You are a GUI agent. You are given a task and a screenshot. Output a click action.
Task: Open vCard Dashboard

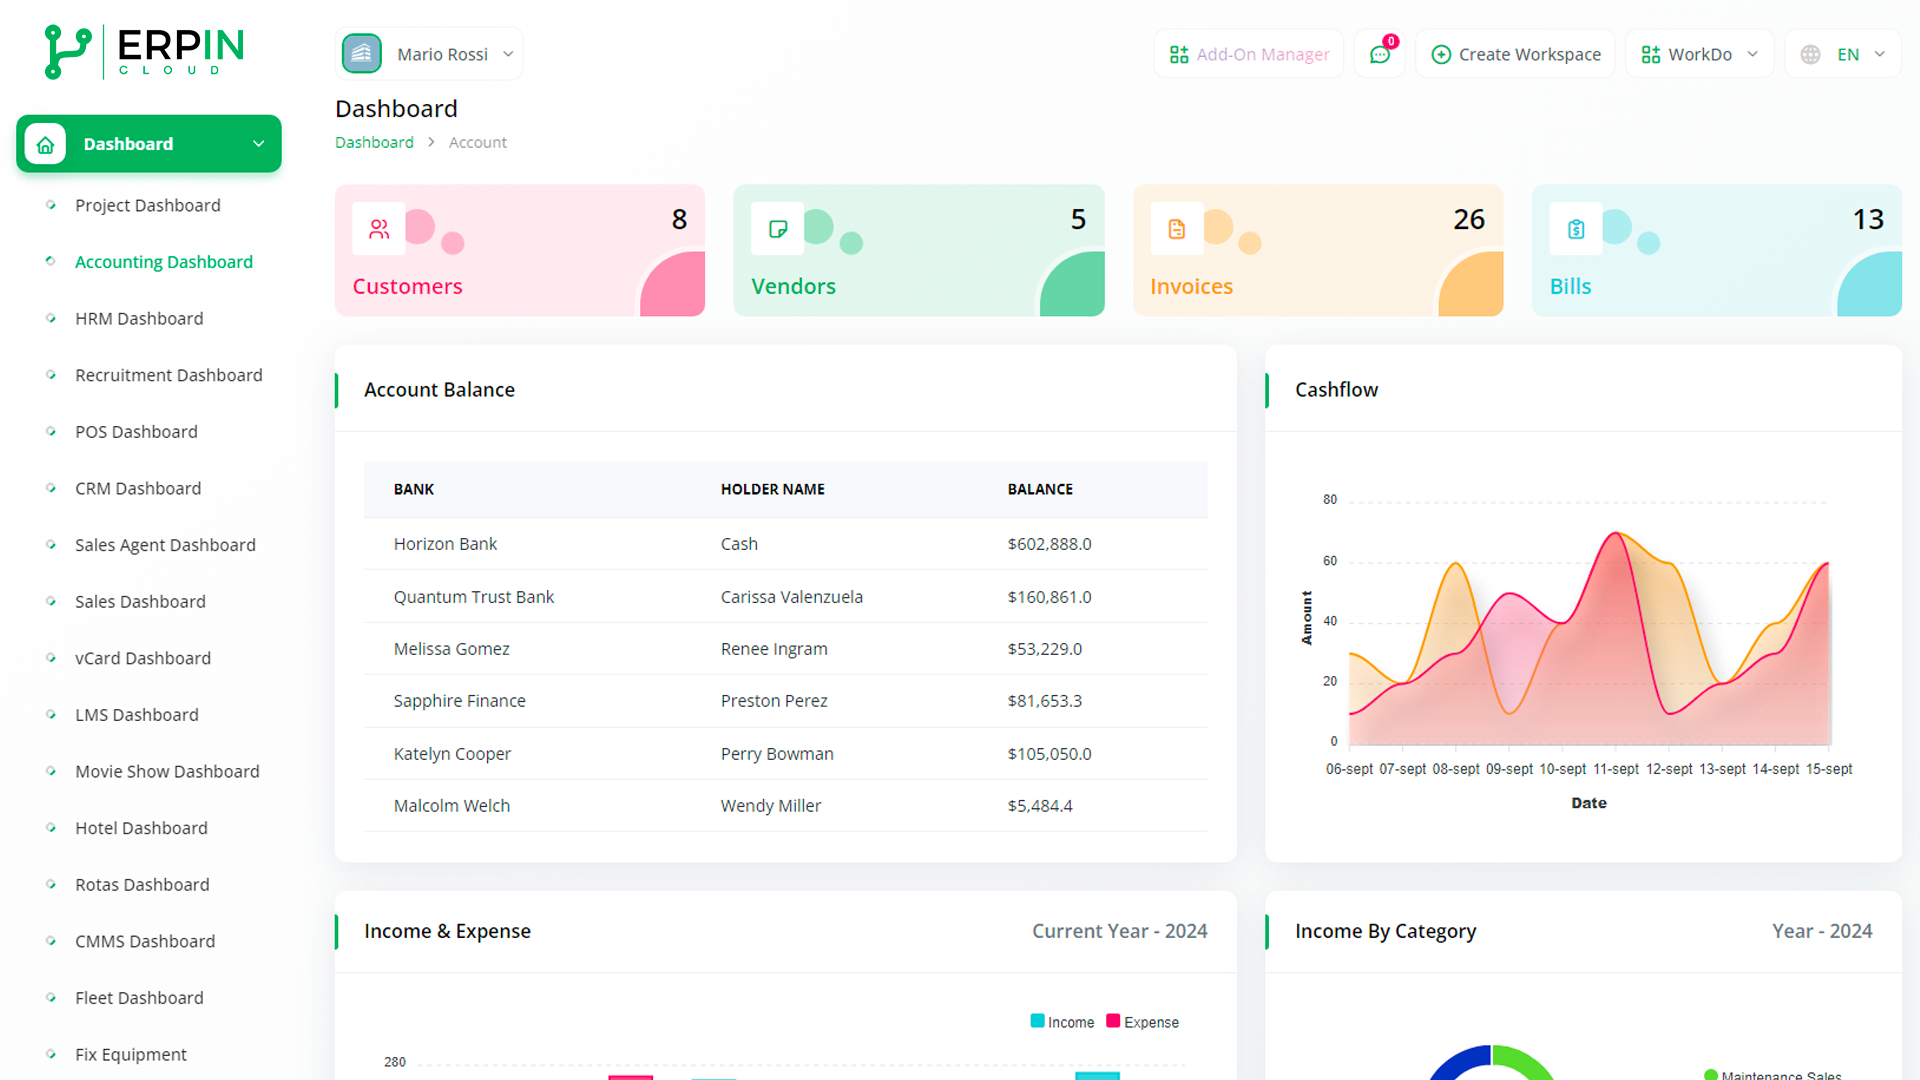(143, 658)
